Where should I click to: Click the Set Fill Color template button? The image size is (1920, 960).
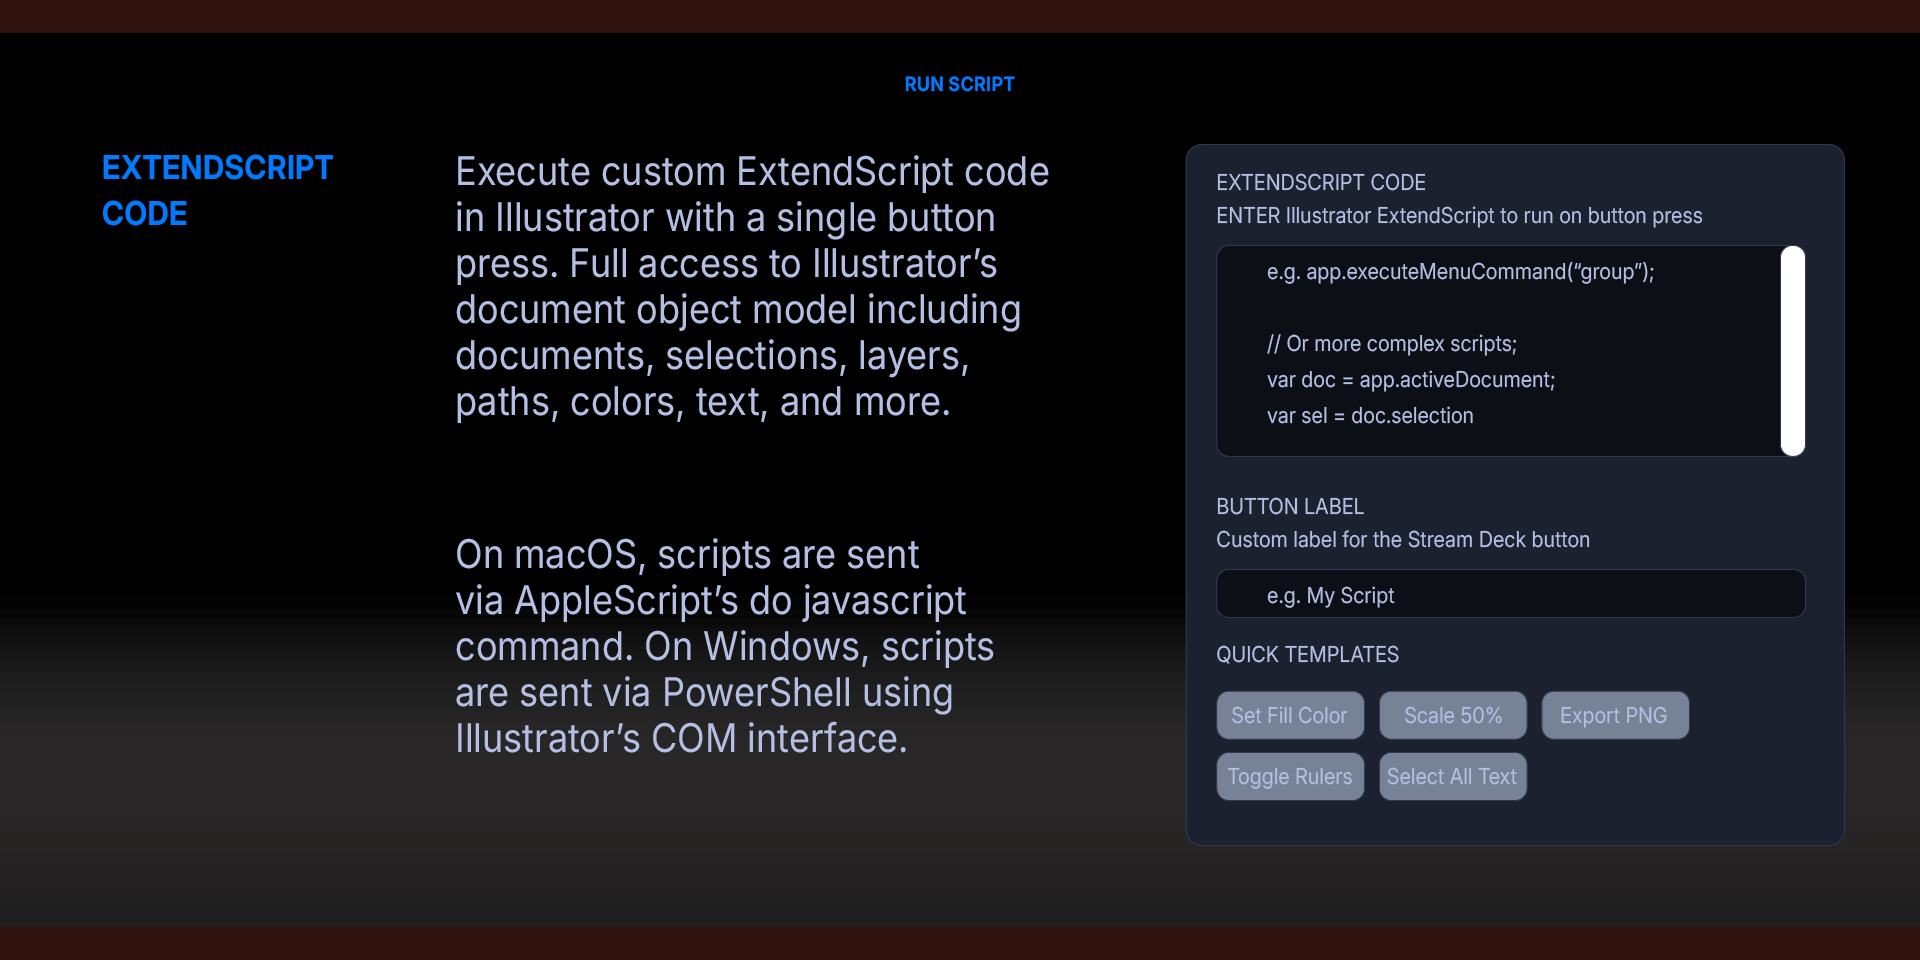(1290, 715)
